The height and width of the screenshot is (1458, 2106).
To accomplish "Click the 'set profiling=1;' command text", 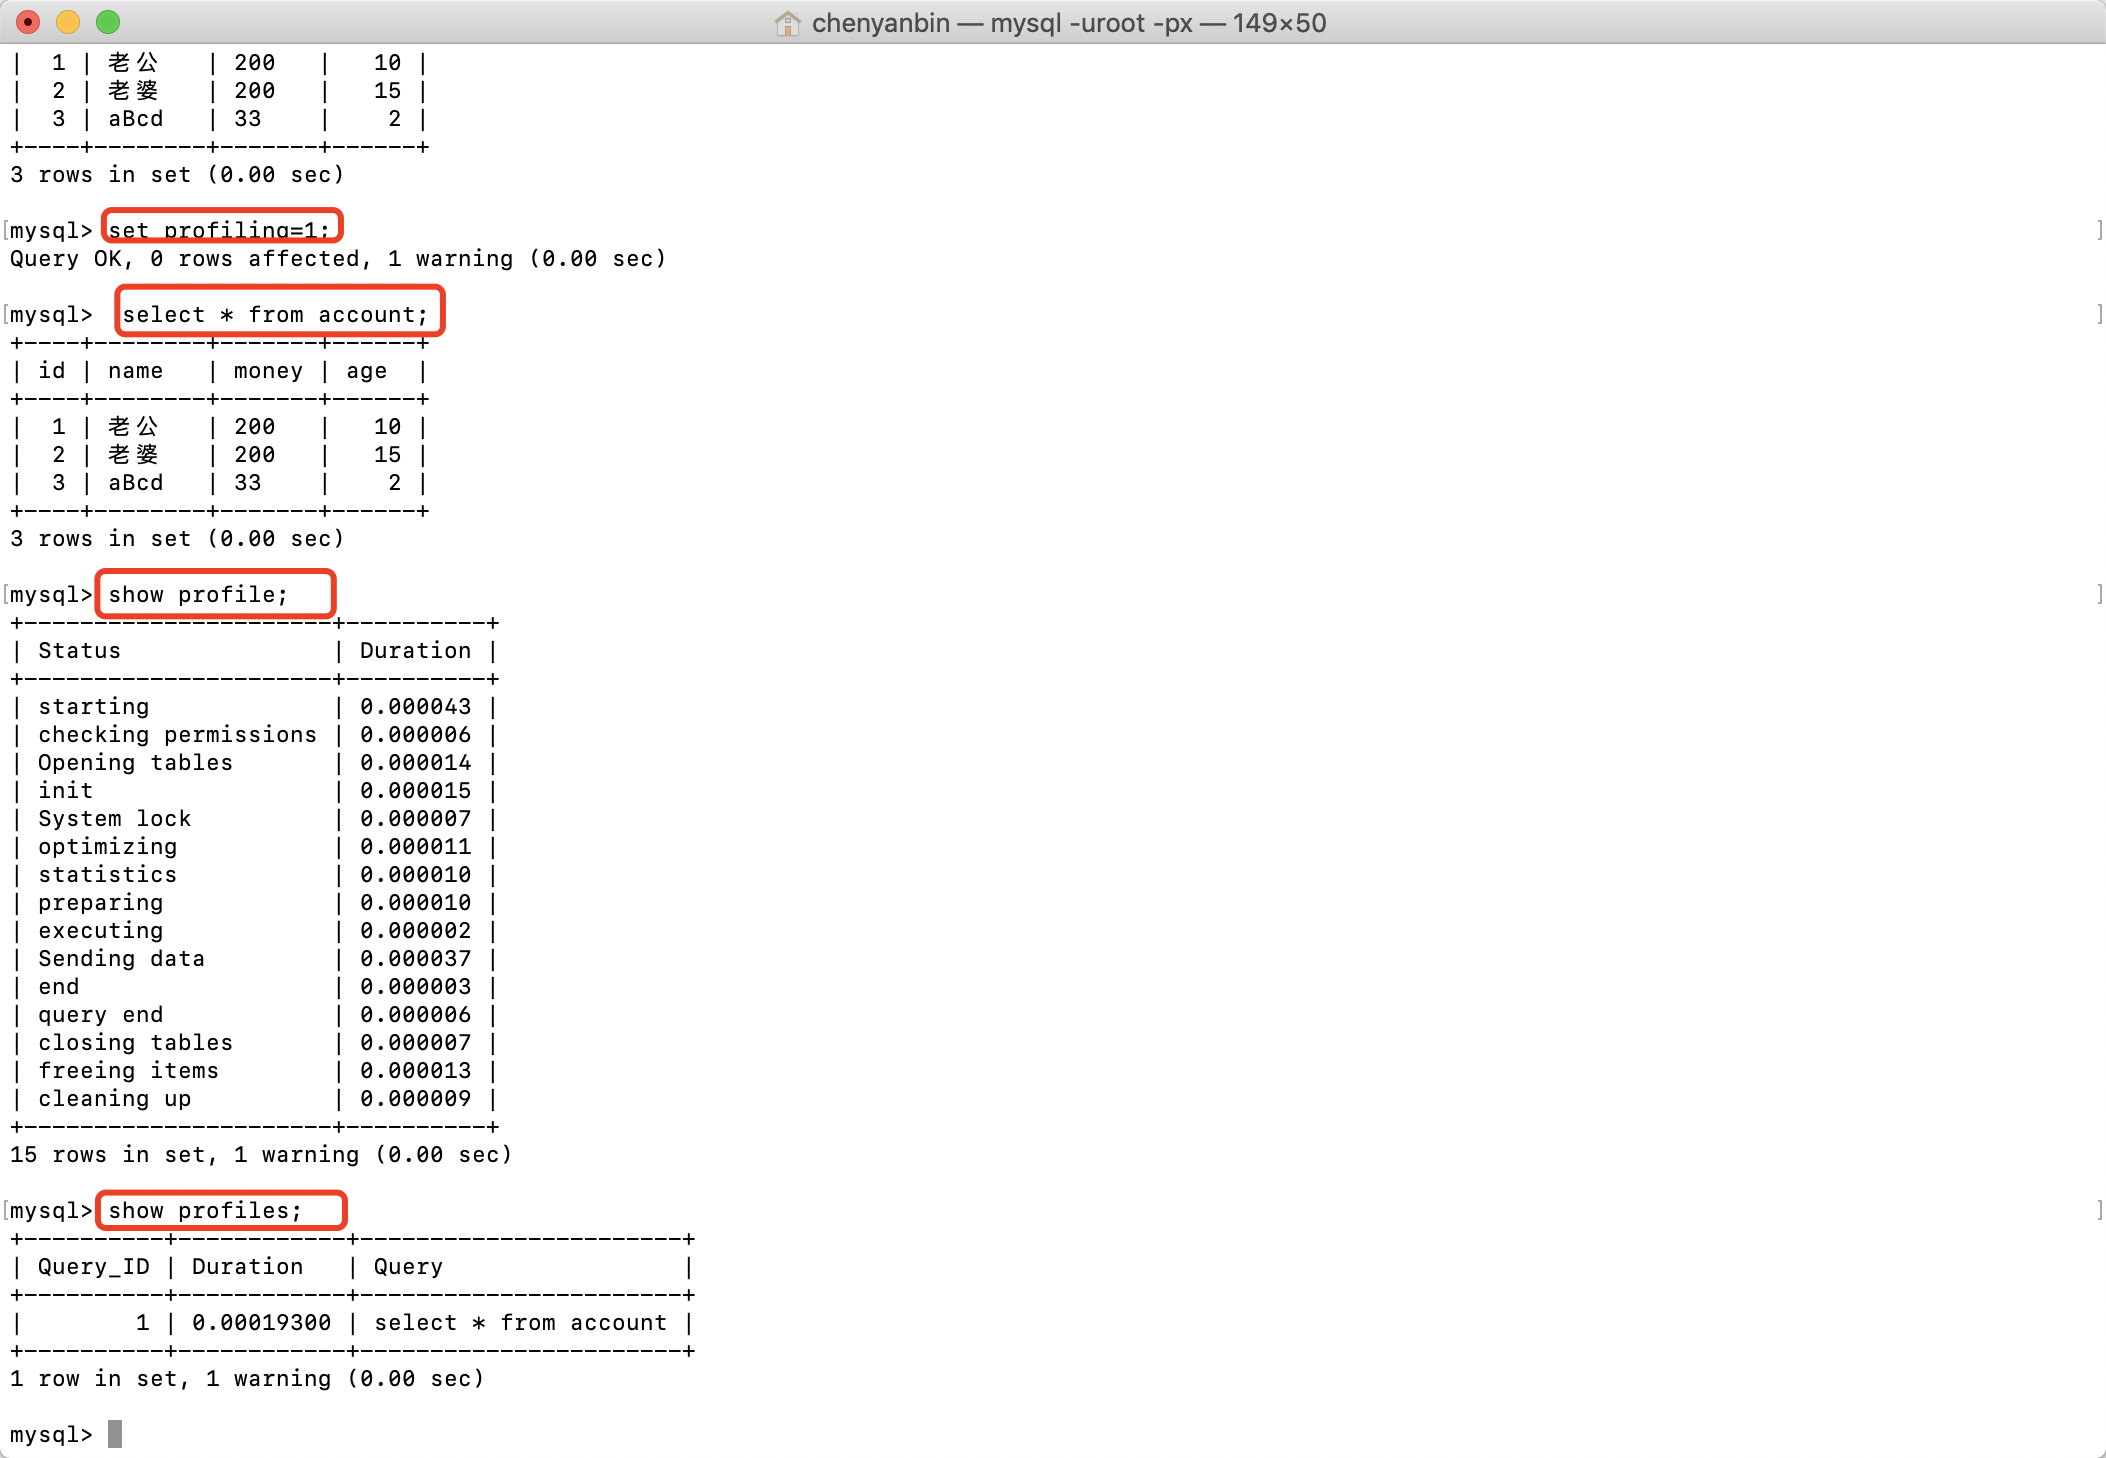I will pyautogui.click(x=219, y=230).
